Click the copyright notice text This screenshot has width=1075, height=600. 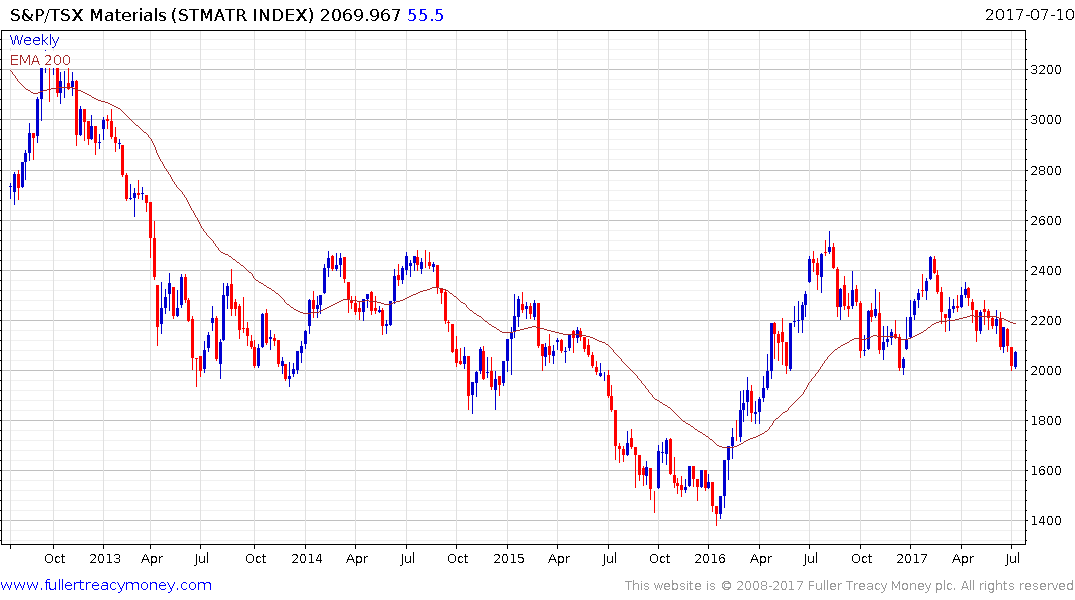point(849,586)
